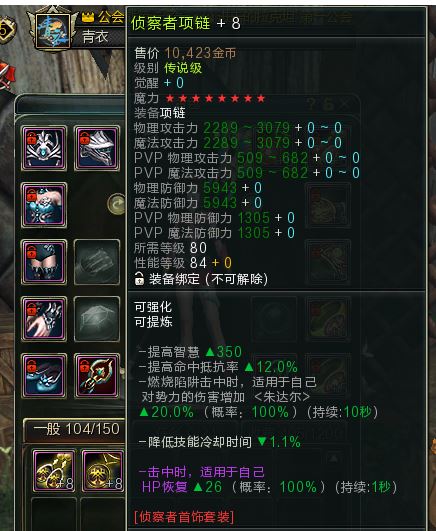Select the equipped leg armor icon

pos(44,262)
